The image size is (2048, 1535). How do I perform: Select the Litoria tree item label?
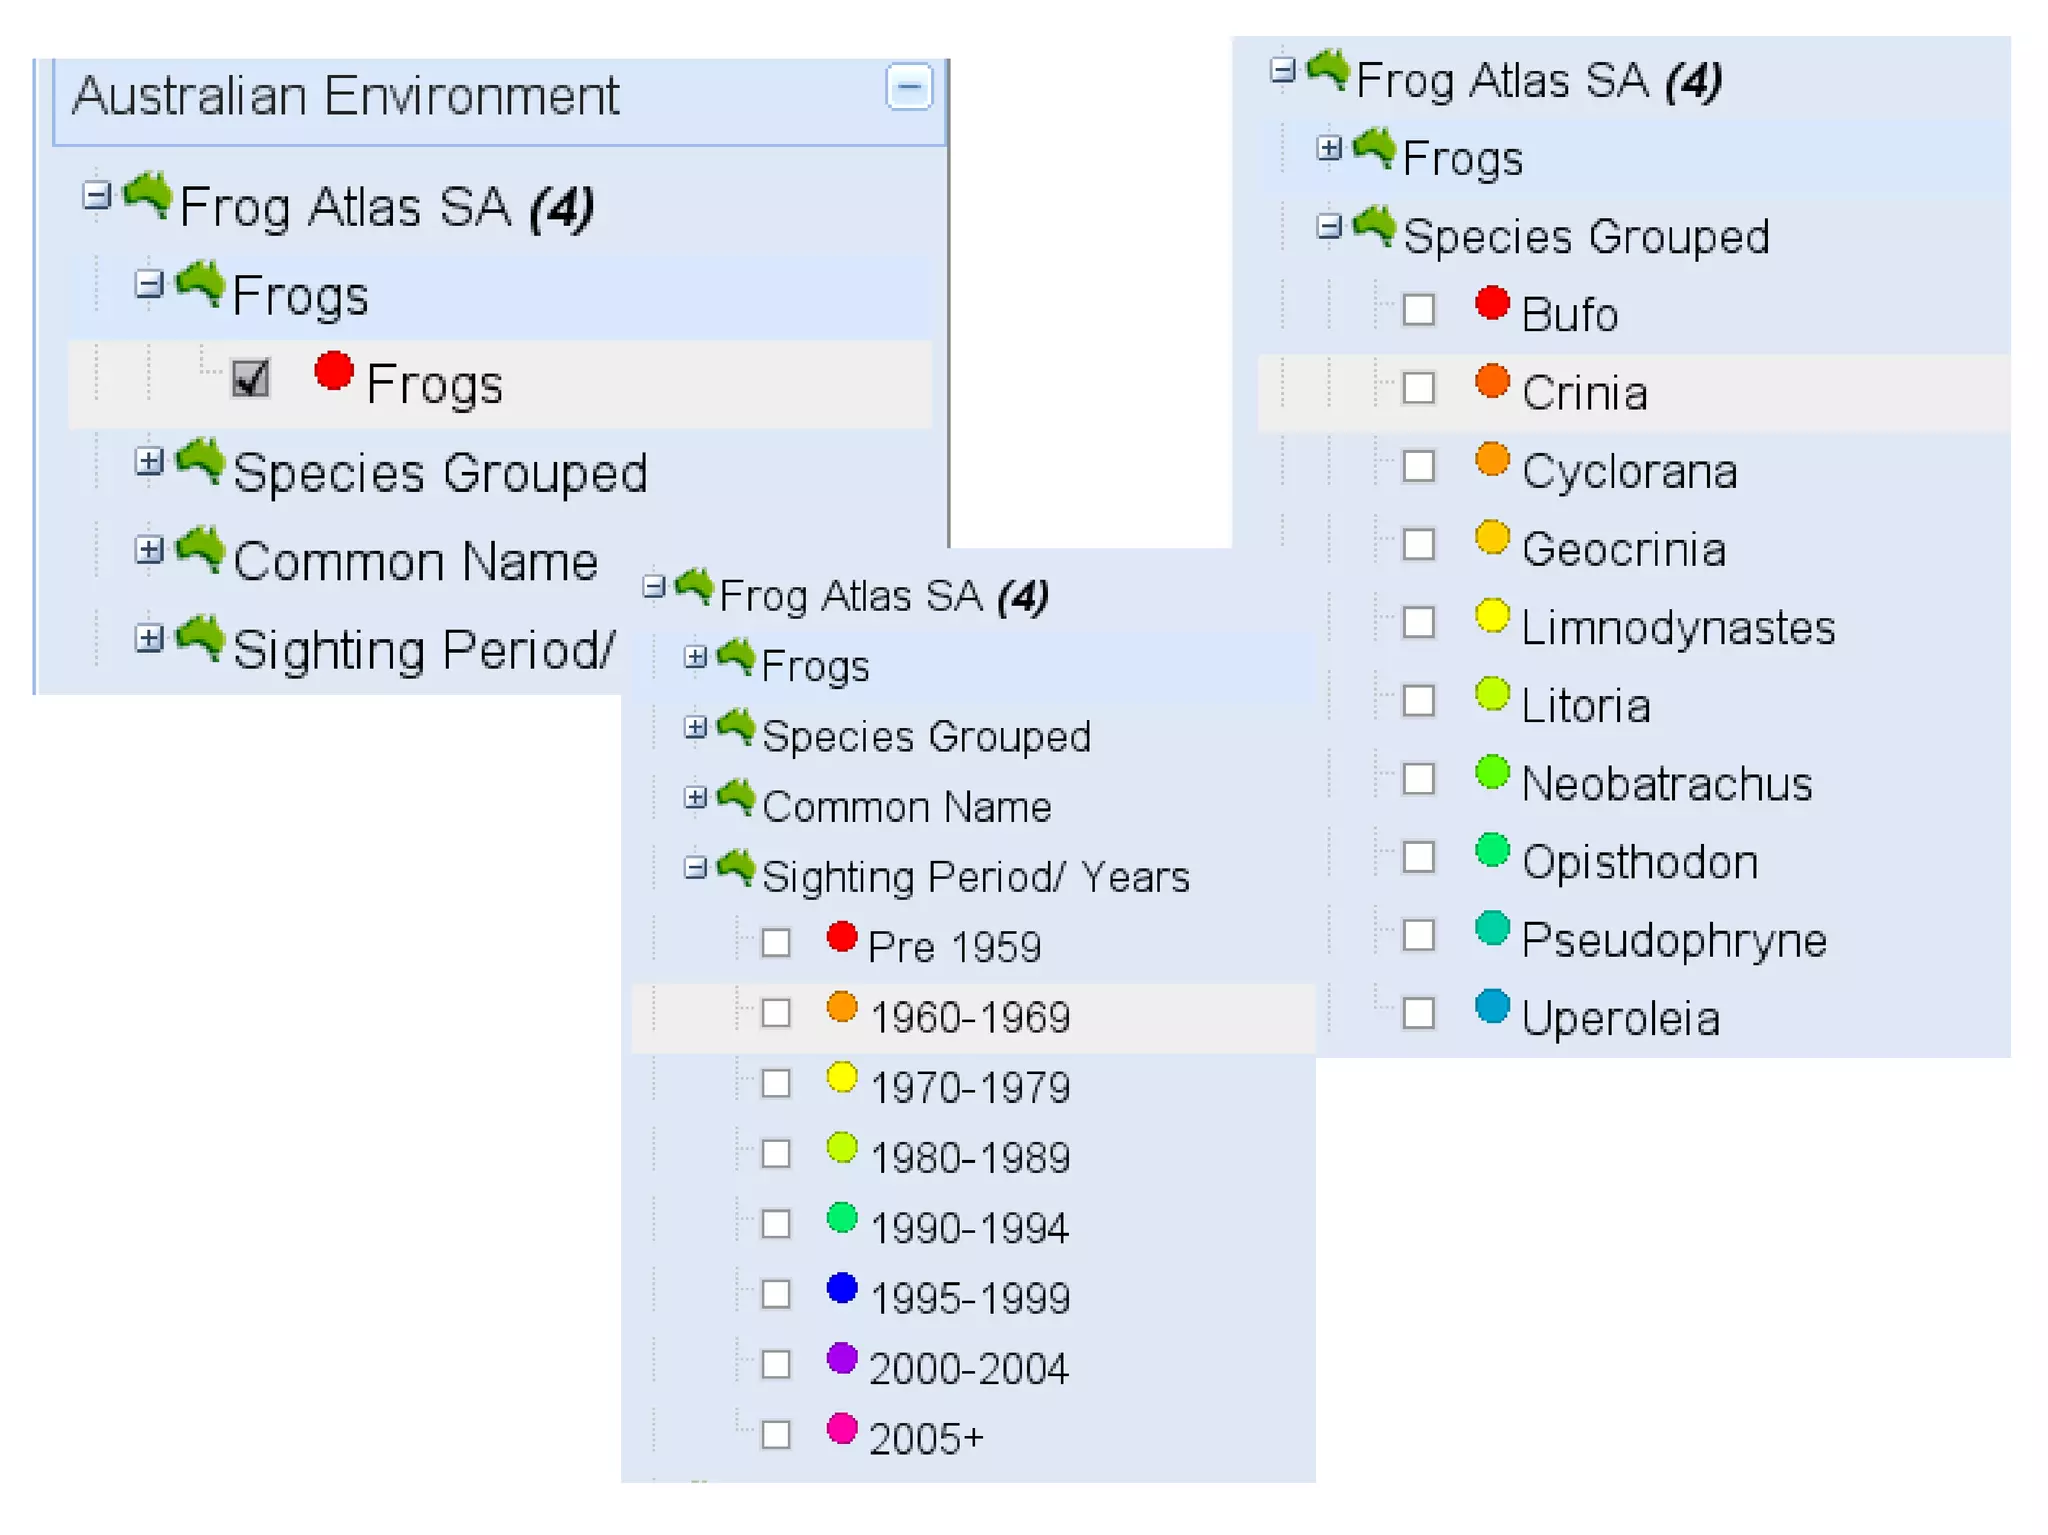tap(1585, 706)
